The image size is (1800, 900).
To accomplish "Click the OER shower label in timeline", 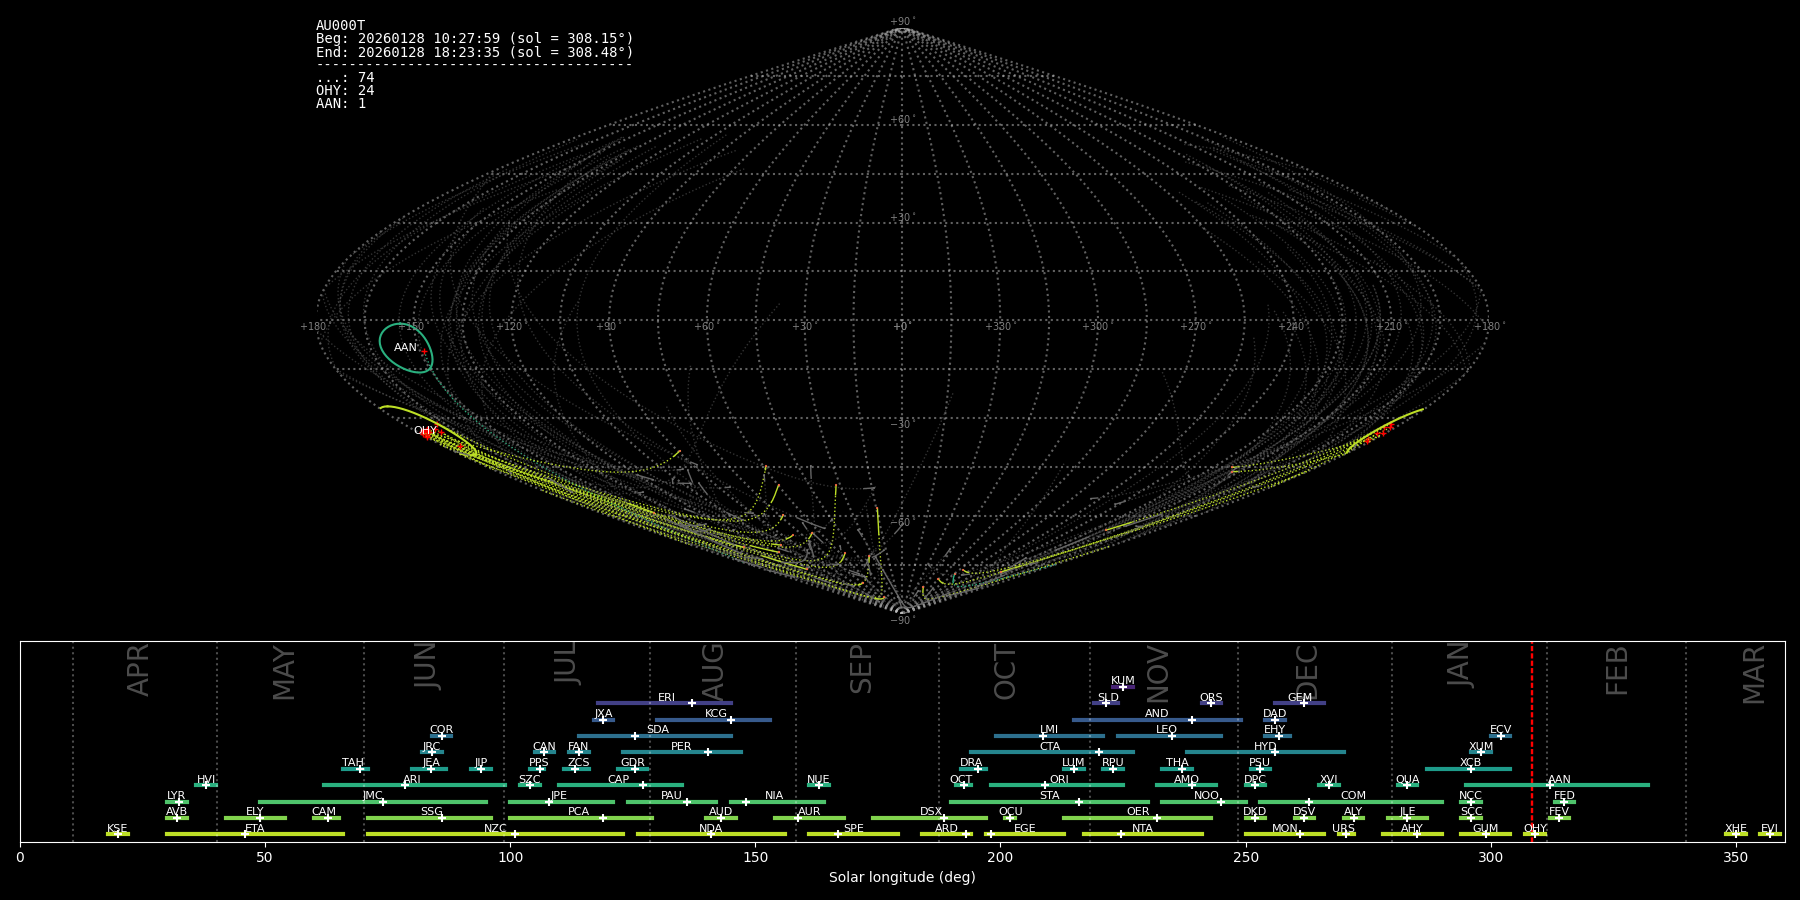I will point(1137,812).
